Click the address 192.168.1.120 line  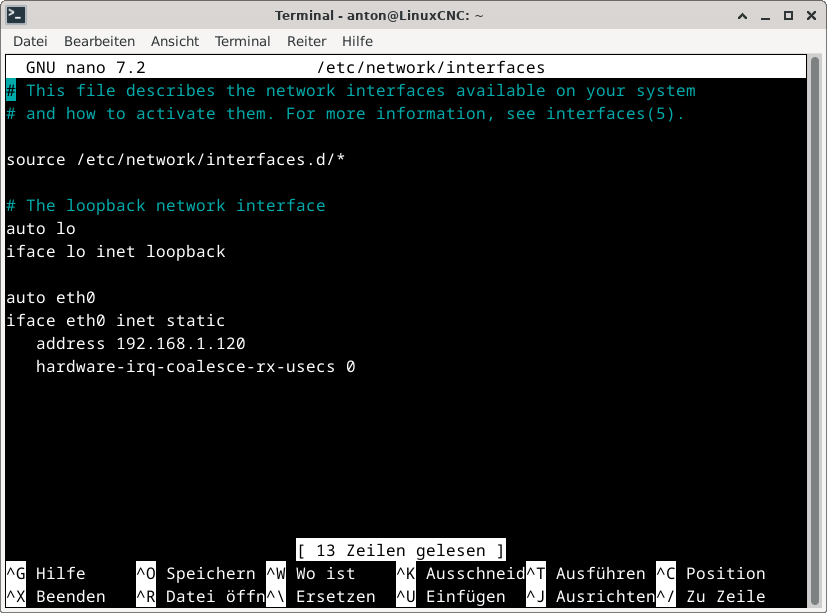click(x=141, y=343)
